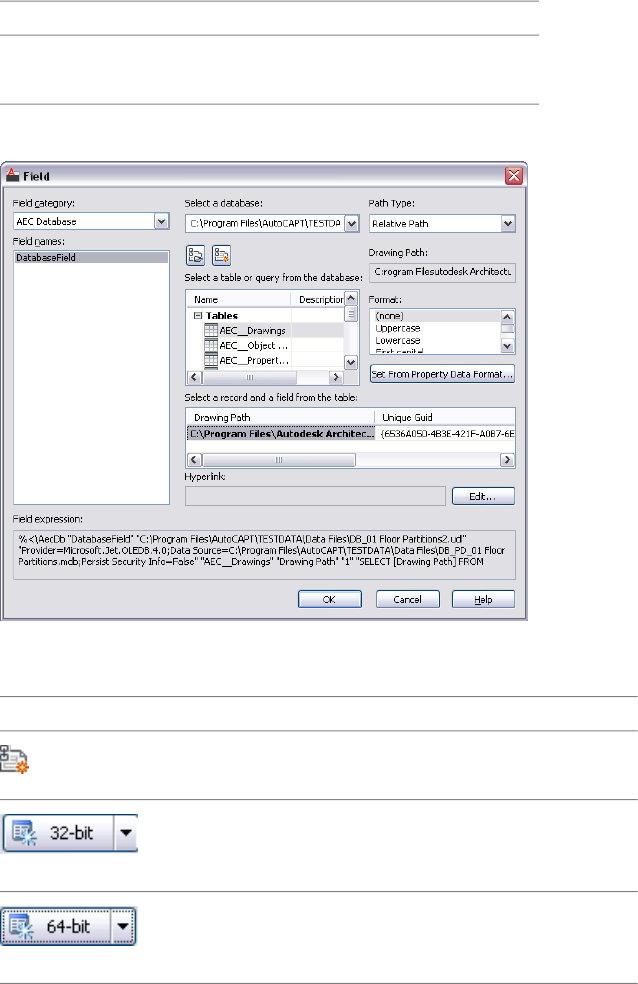Click scroll right arrow in tables list

(x=336, y=377)
